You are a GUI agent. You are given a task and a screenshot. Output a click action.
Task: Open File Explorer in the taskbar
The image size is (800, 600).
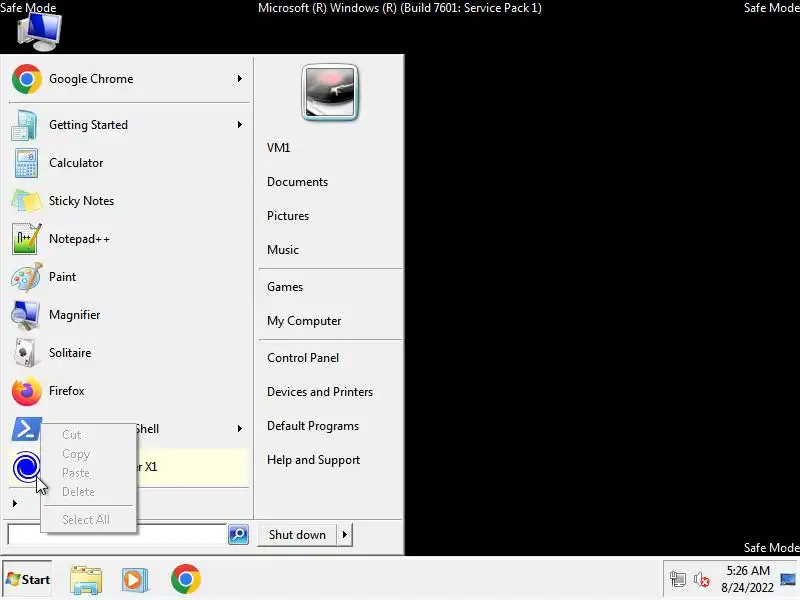pyautogui.click(x=86, y=580)
